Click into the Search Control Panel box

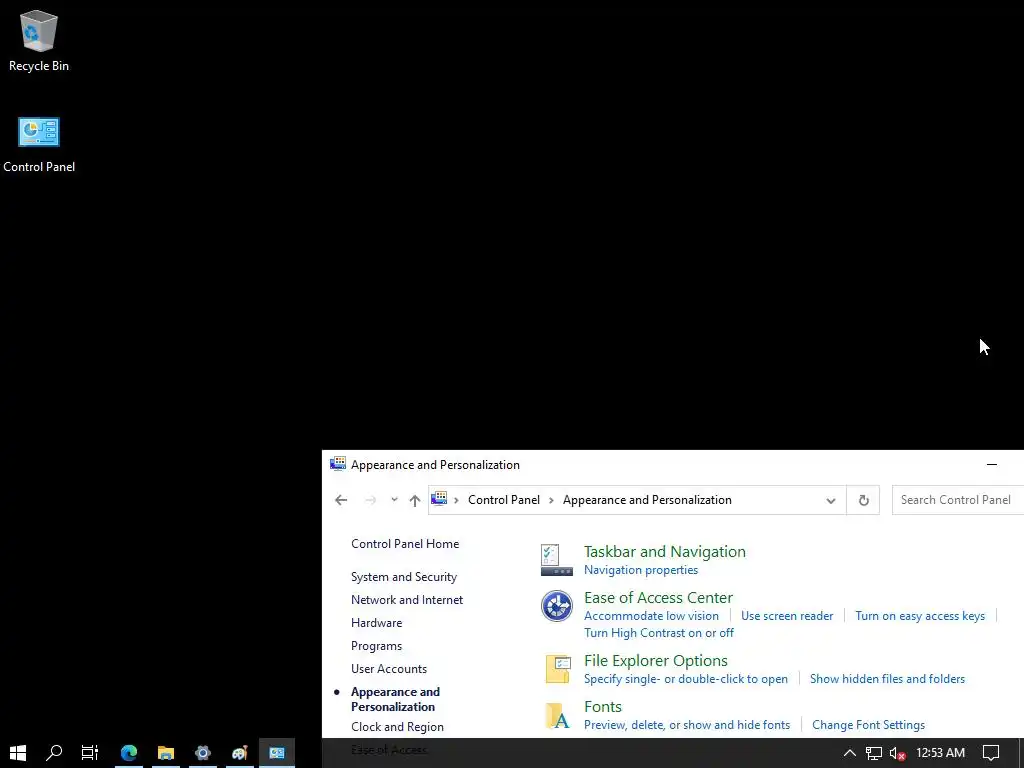957,500
